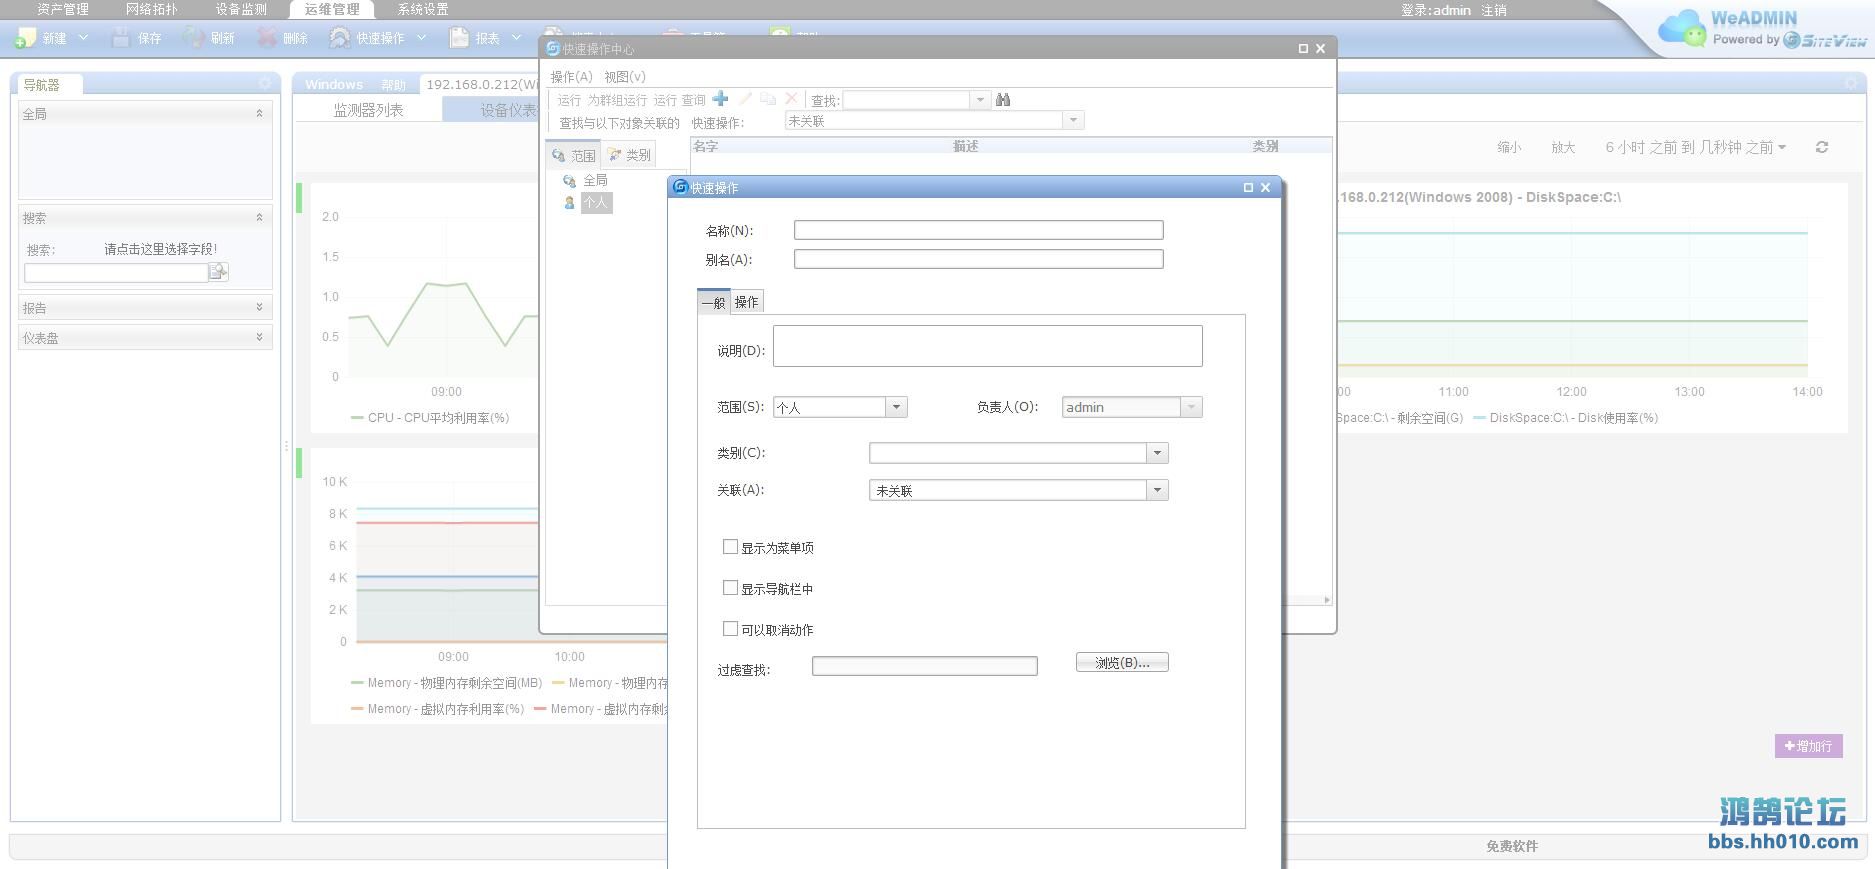Image resolution: width=1875 pixels, height=869 pixels.
Task: Click the gear icon in 导航器 panel header
Action: (x=265, y=84)
